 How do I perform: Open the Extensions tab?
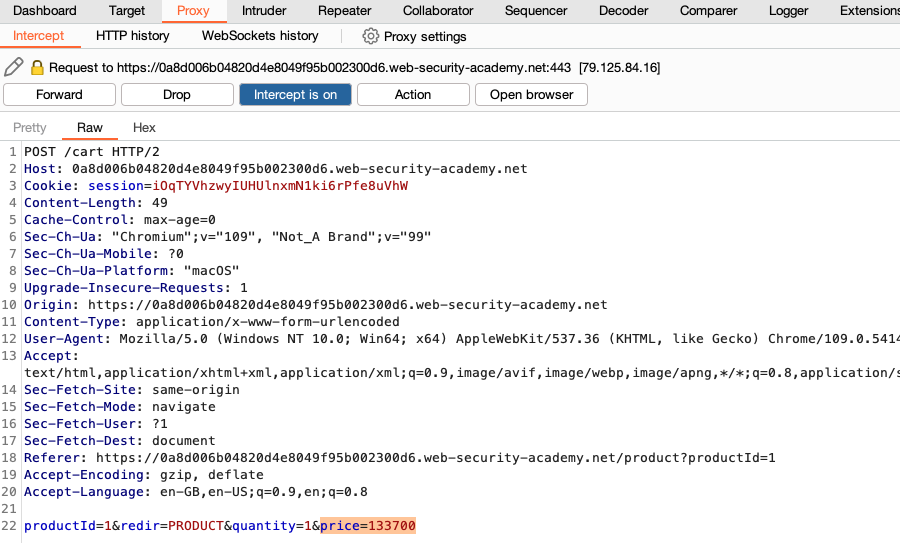pyautogui.click(x=869, y=10)
